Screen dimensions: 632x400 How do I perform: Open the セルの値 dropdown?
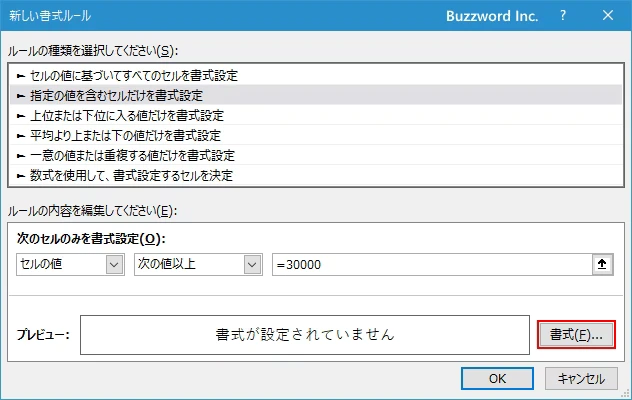coord(70,265)
